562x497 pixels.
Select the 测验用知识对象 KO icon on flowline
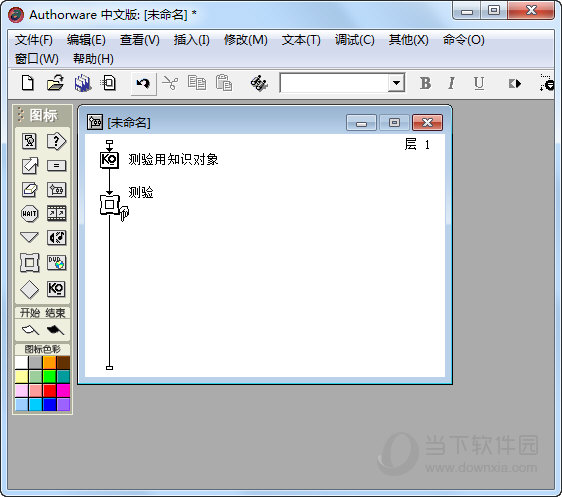click(x=109, y=160)
